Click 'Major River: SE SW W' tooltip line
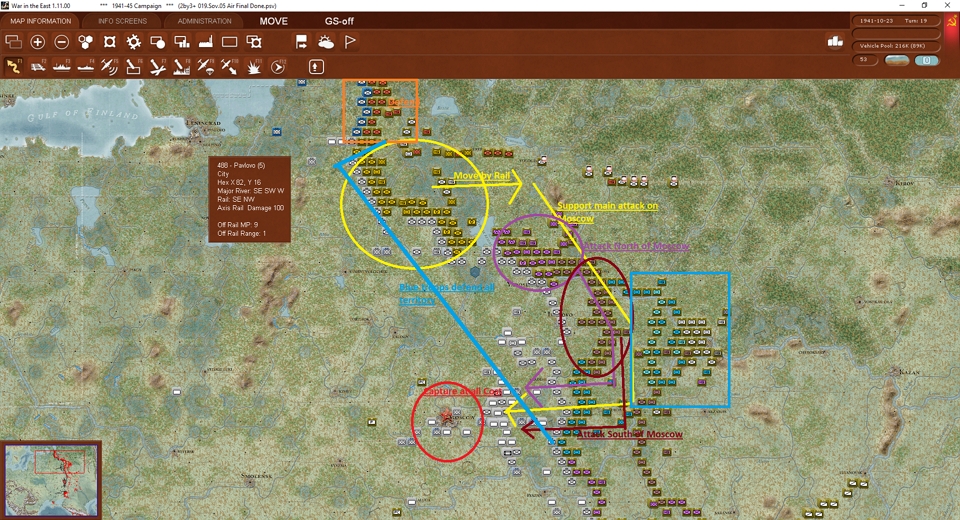Viewport: 960px width, 520px height. tap(251, 190)
